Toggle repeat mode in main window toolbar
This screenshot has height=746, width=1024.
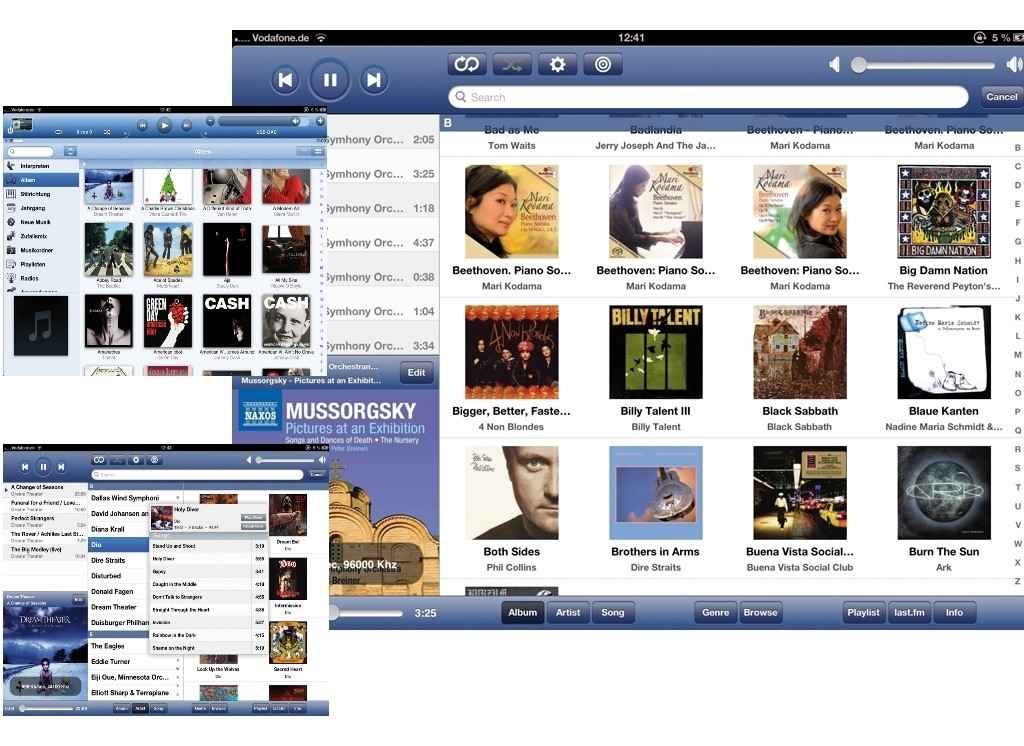coord(467,64)
